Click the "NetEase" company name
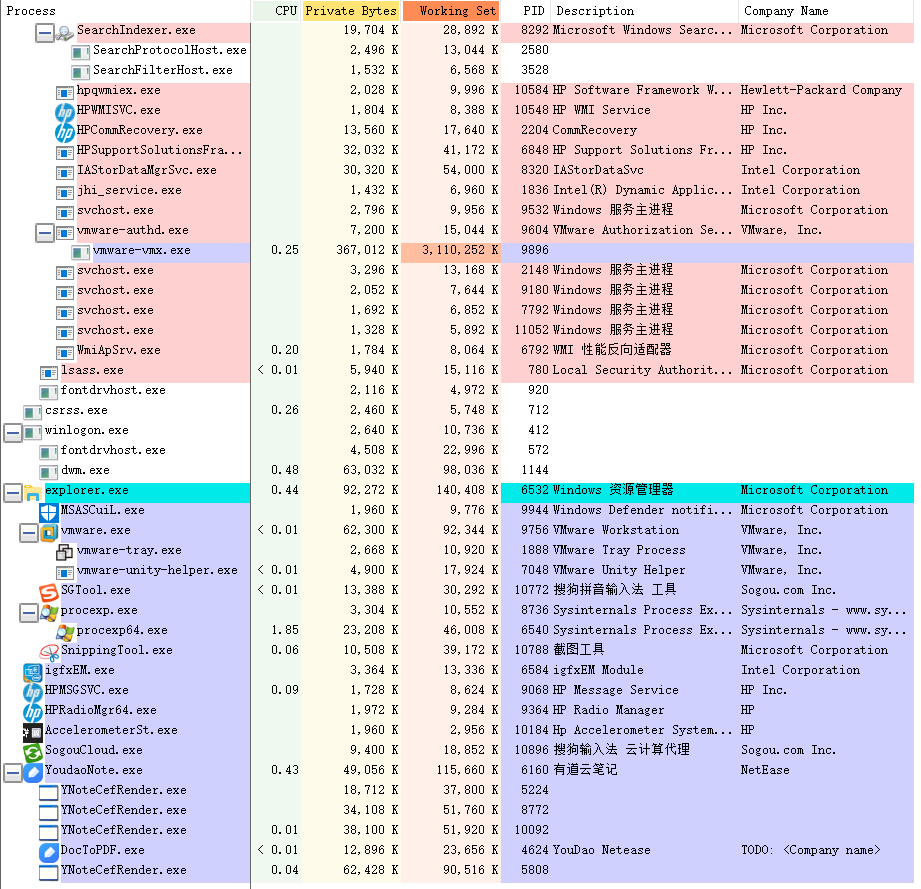Image resolution: width=921 pixels, height=889 pixels. pos(765,770)
